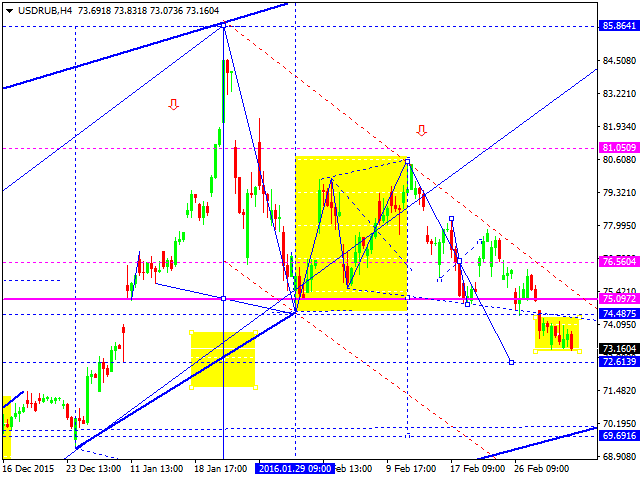Click the square endpoint marker at 72.6139 target

[x=511, y=362]
